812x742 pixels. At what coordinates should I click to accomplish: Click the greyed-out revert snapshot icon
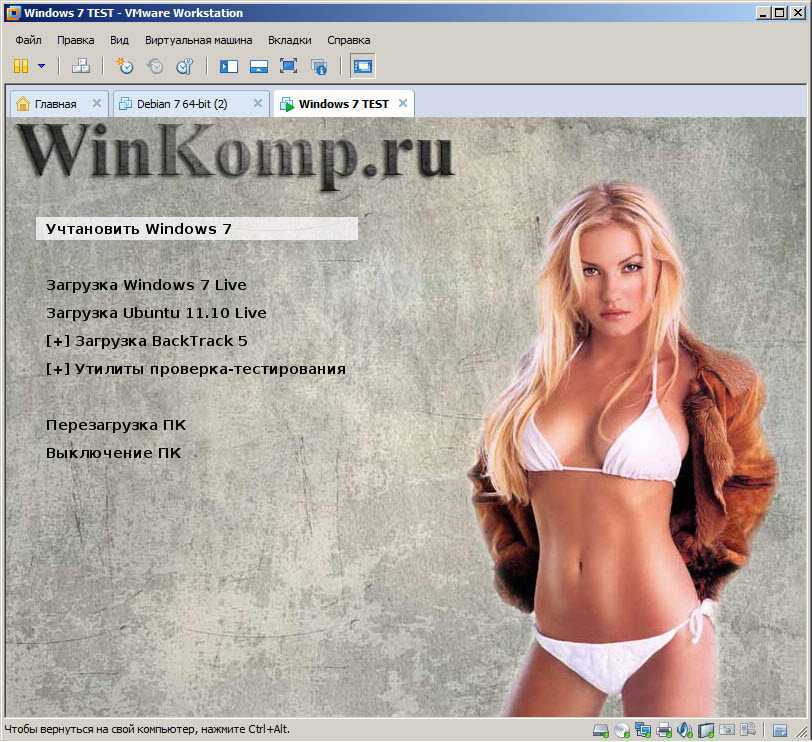pos(155,66)
